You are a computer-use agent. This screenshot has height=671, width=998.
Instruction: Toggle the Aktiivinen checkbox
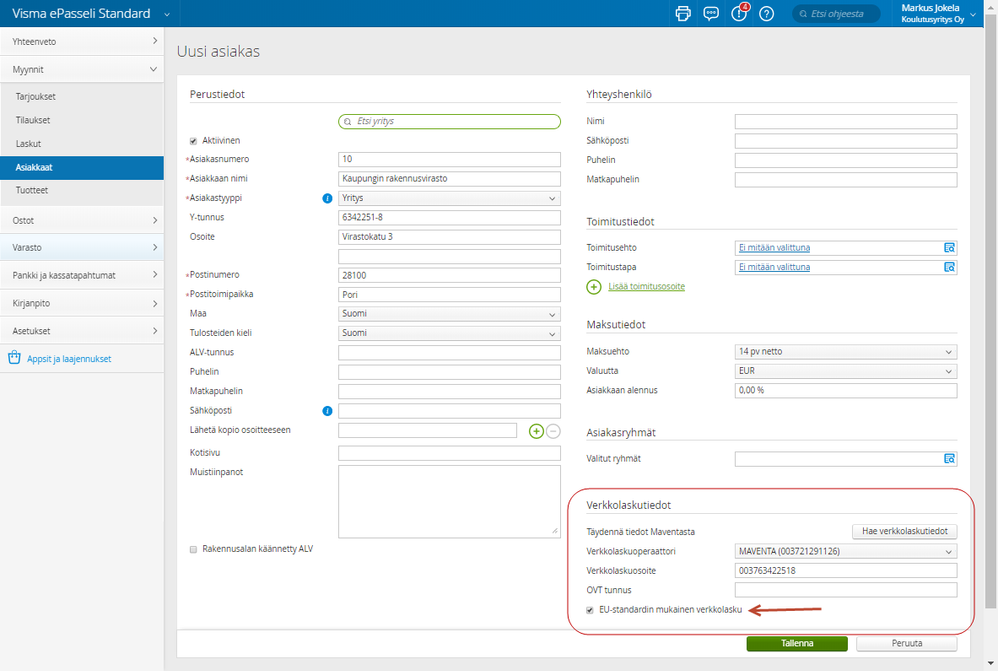coord(193,141)
